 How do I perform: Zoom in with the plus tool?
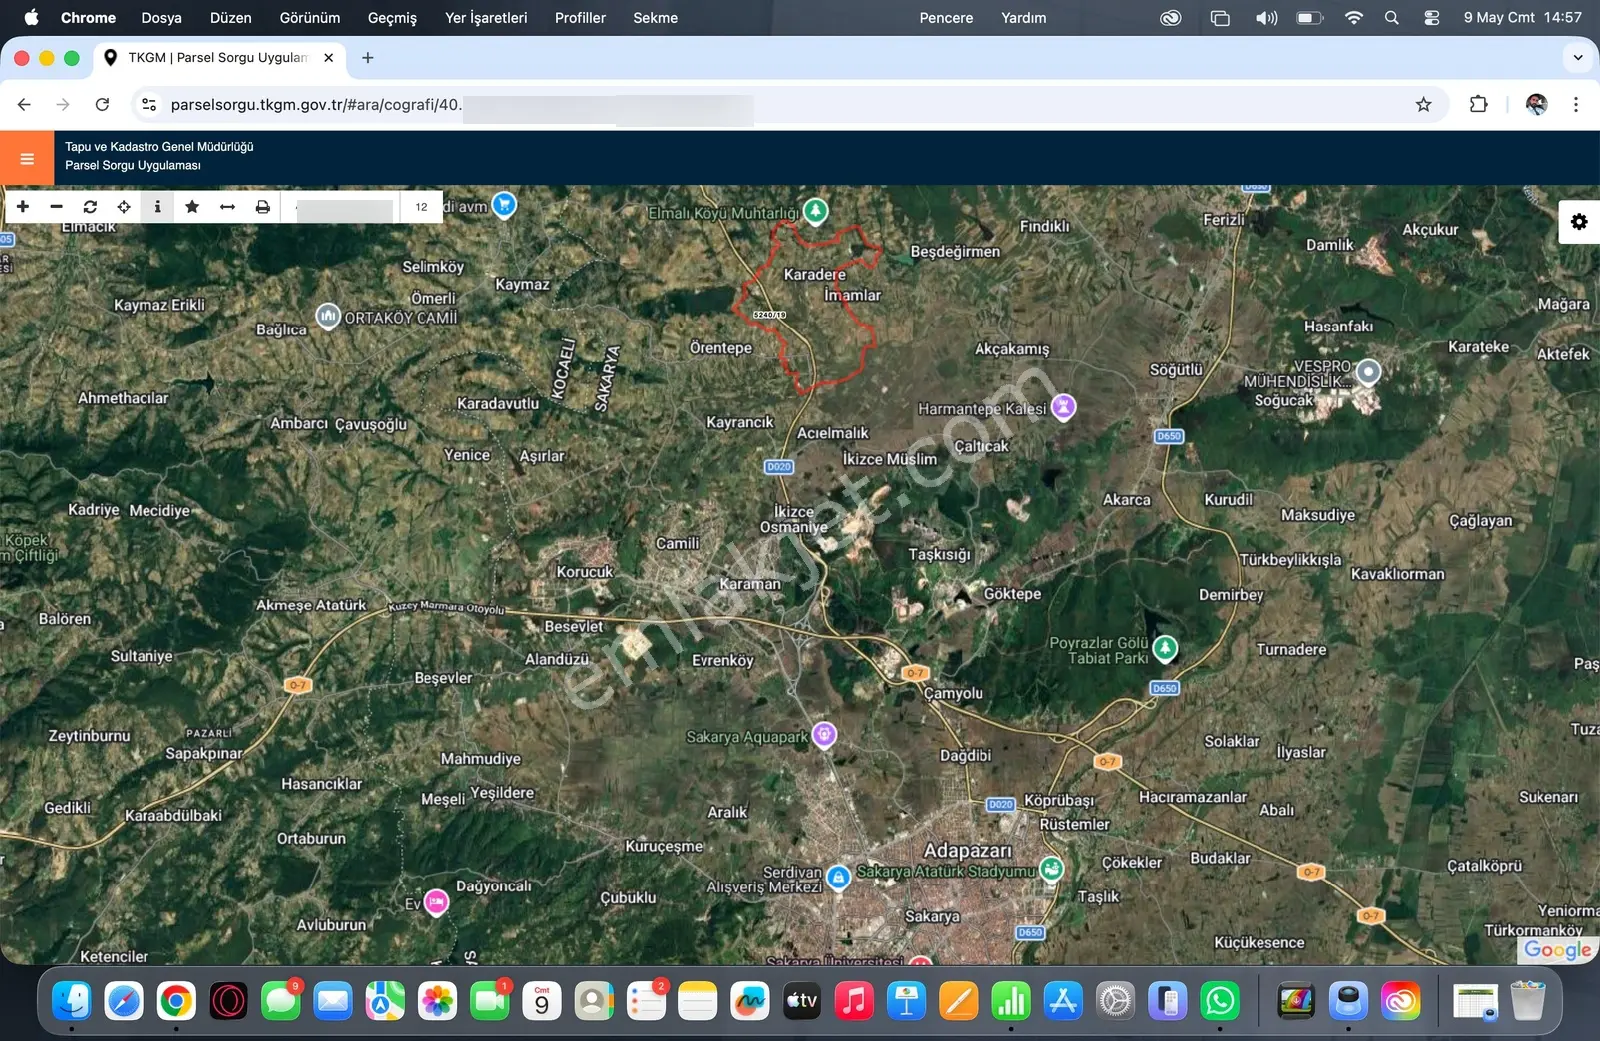pos(23,207)
